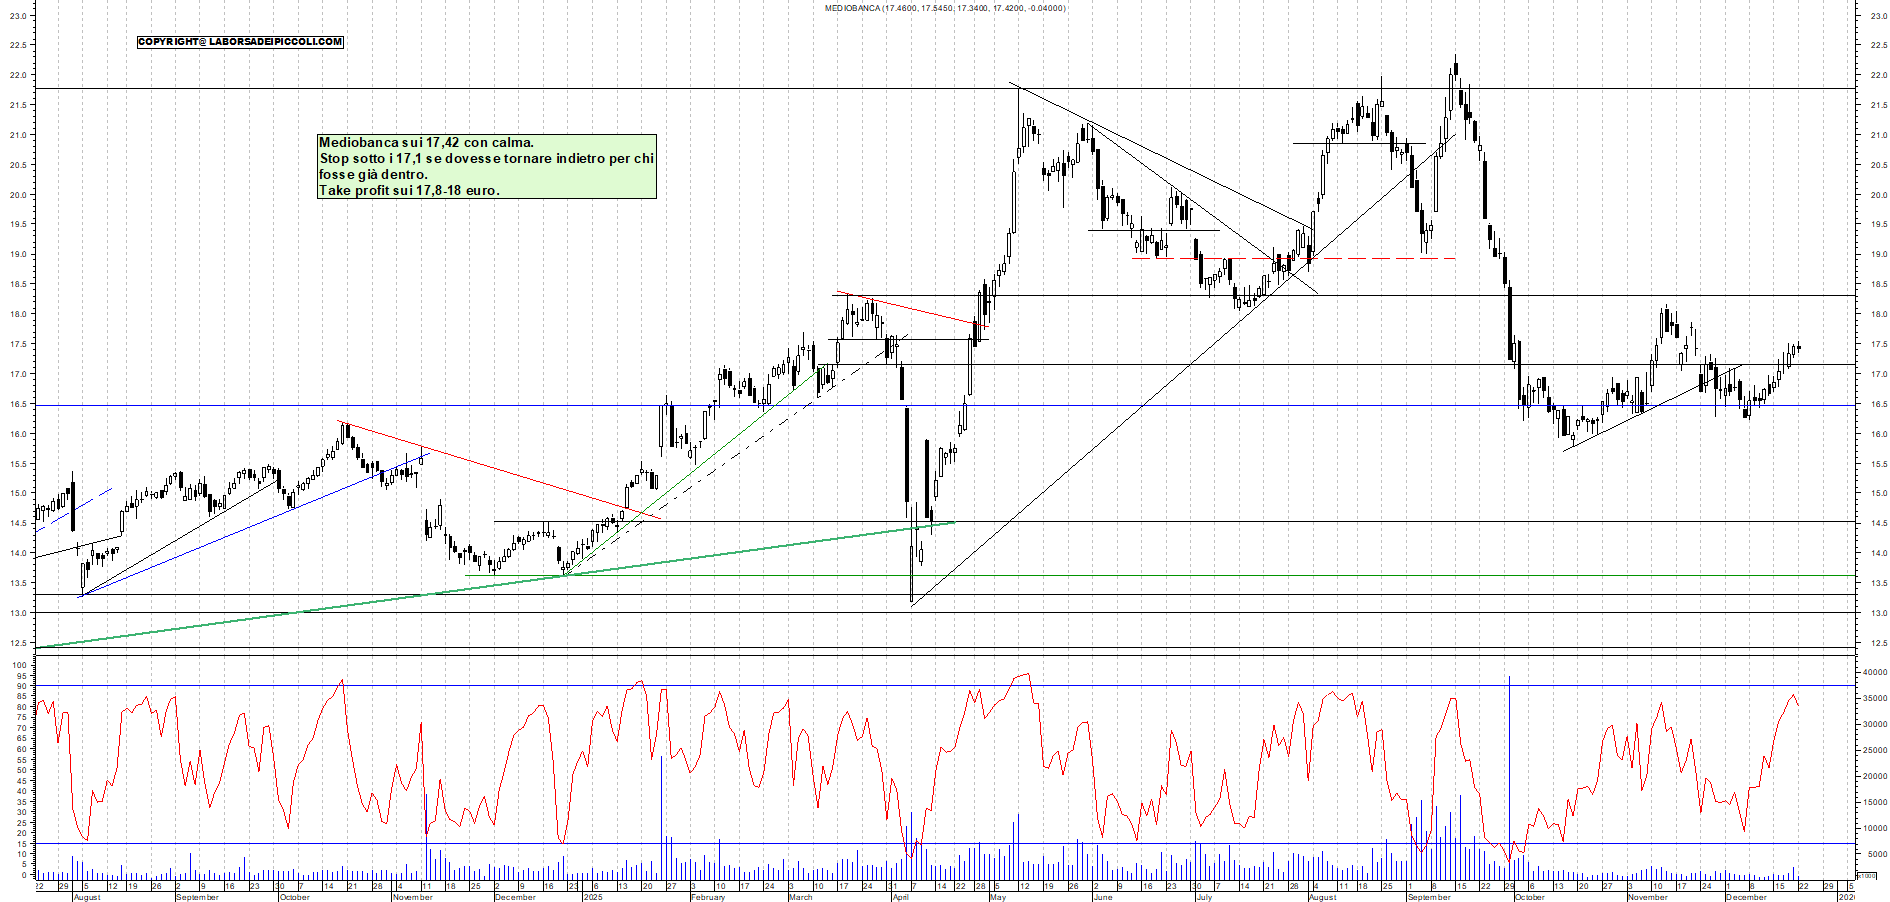Click the 'Take profit sui 17,8-18 euro' text

[x=409, y=190]
